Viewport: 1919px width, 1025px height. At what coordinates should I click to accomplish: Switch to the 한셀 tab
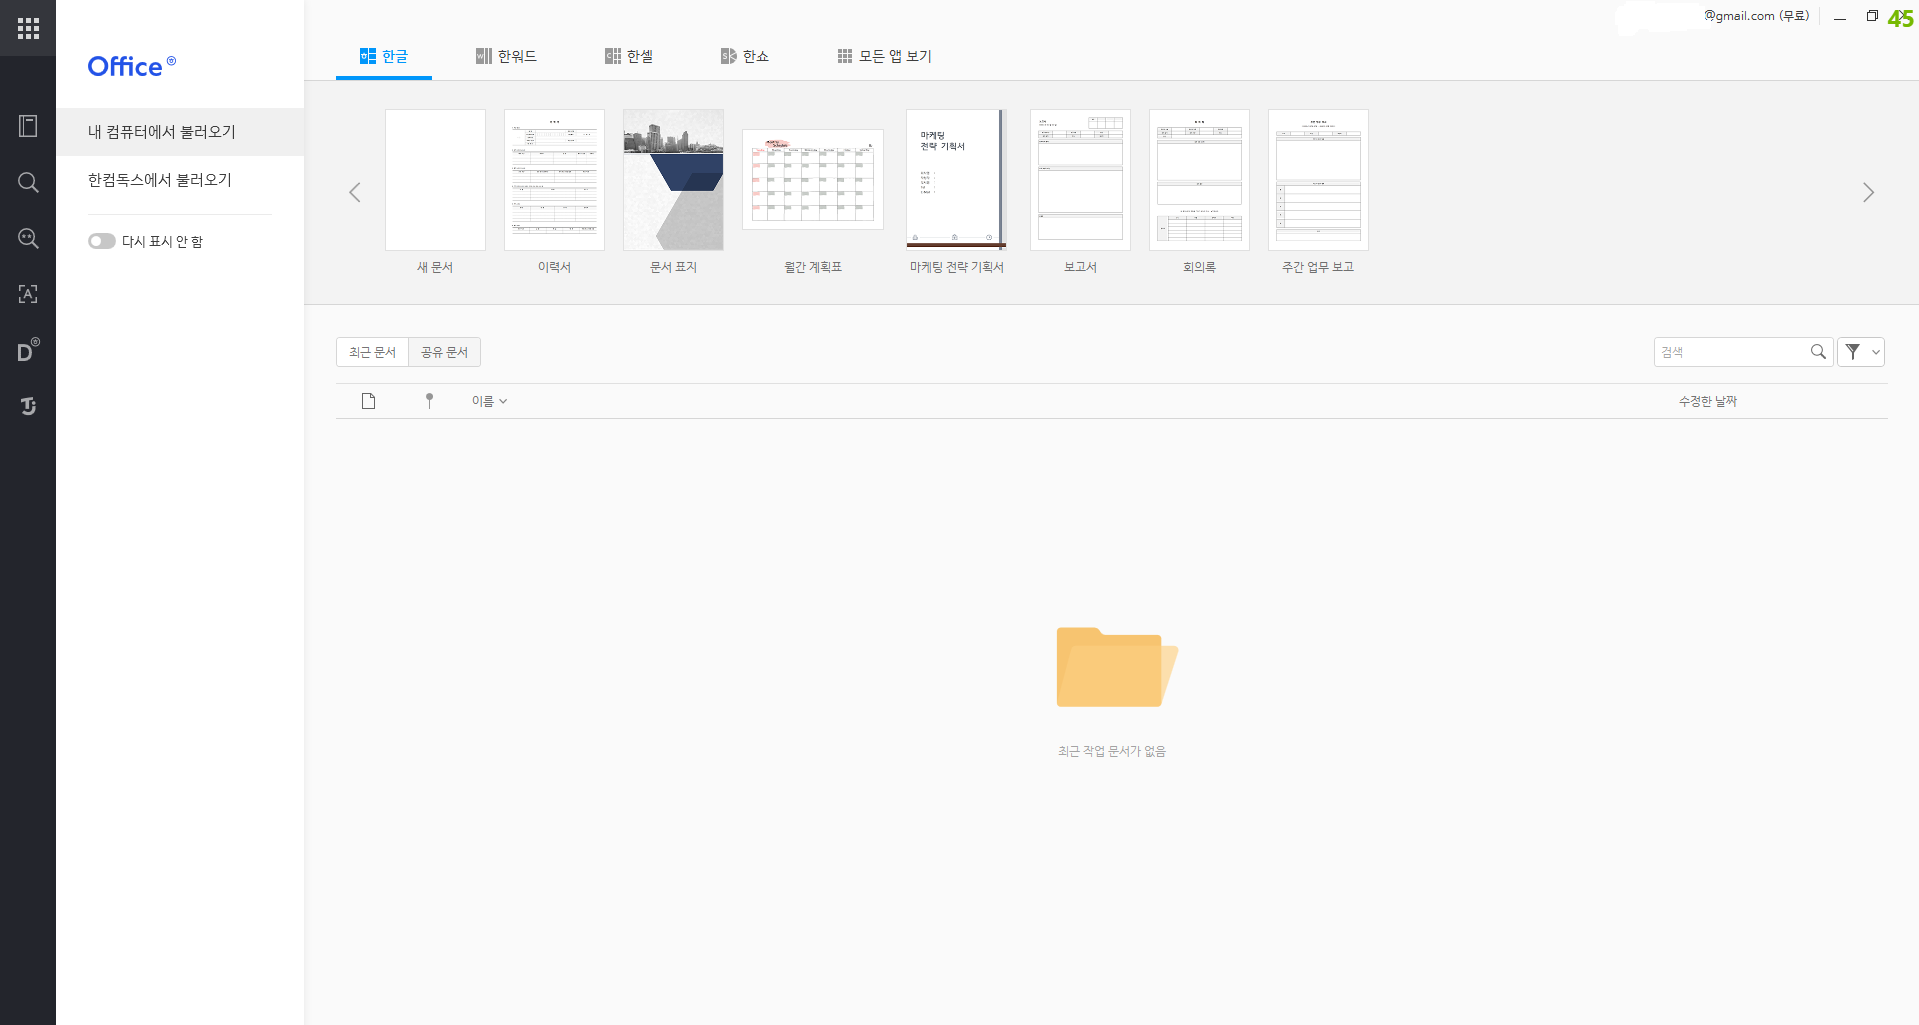coord(629,56)
